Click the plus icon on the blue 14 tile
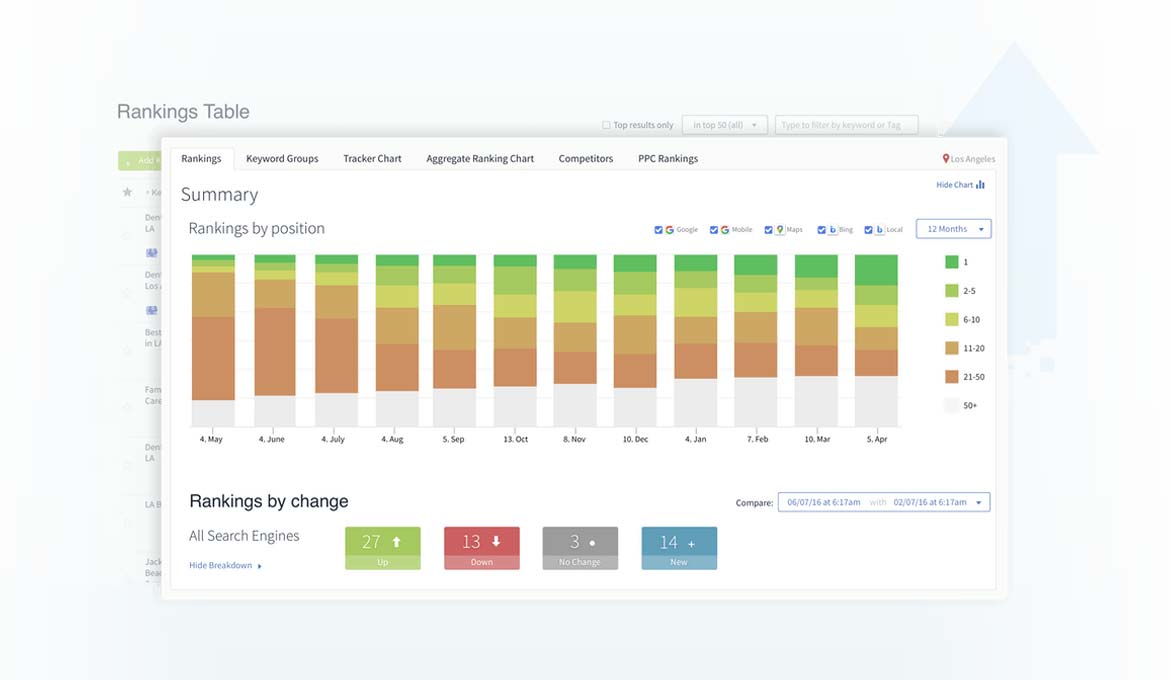 click(691, 543)
